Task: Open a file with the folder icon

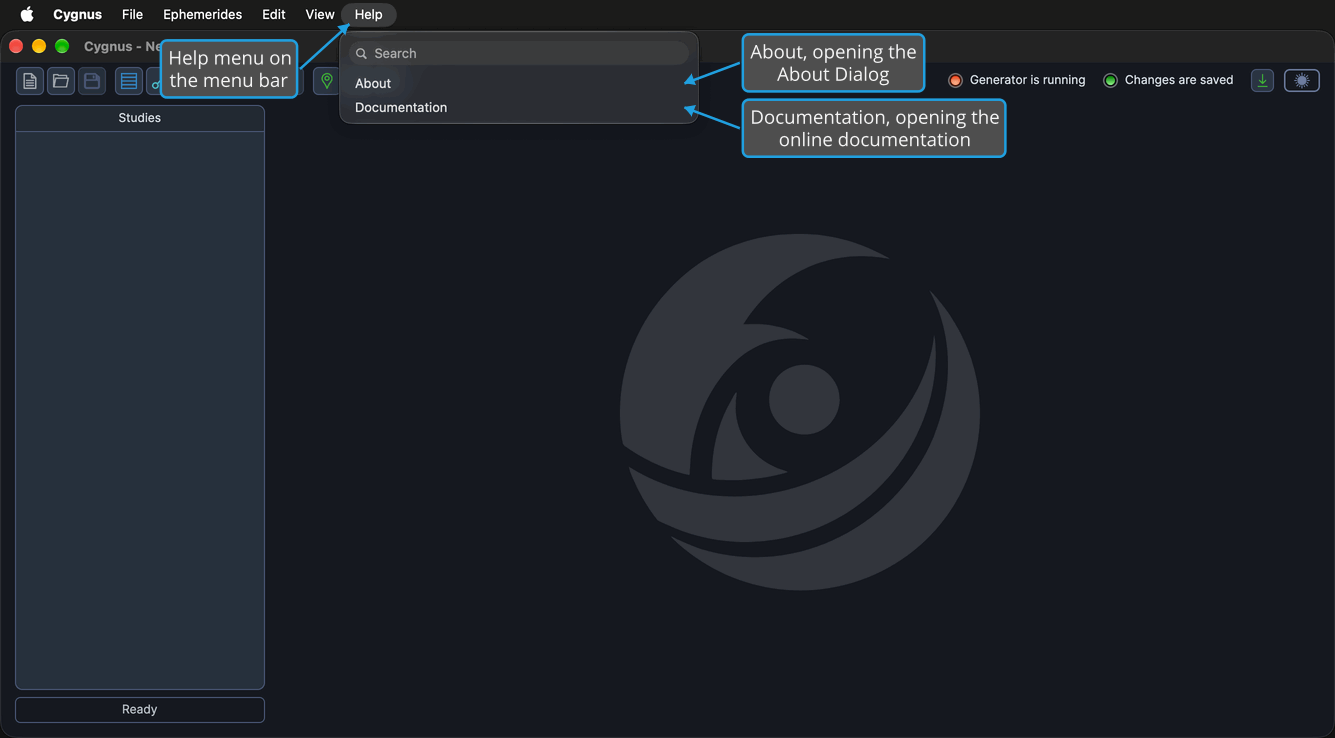Action: tap(61, 81)
